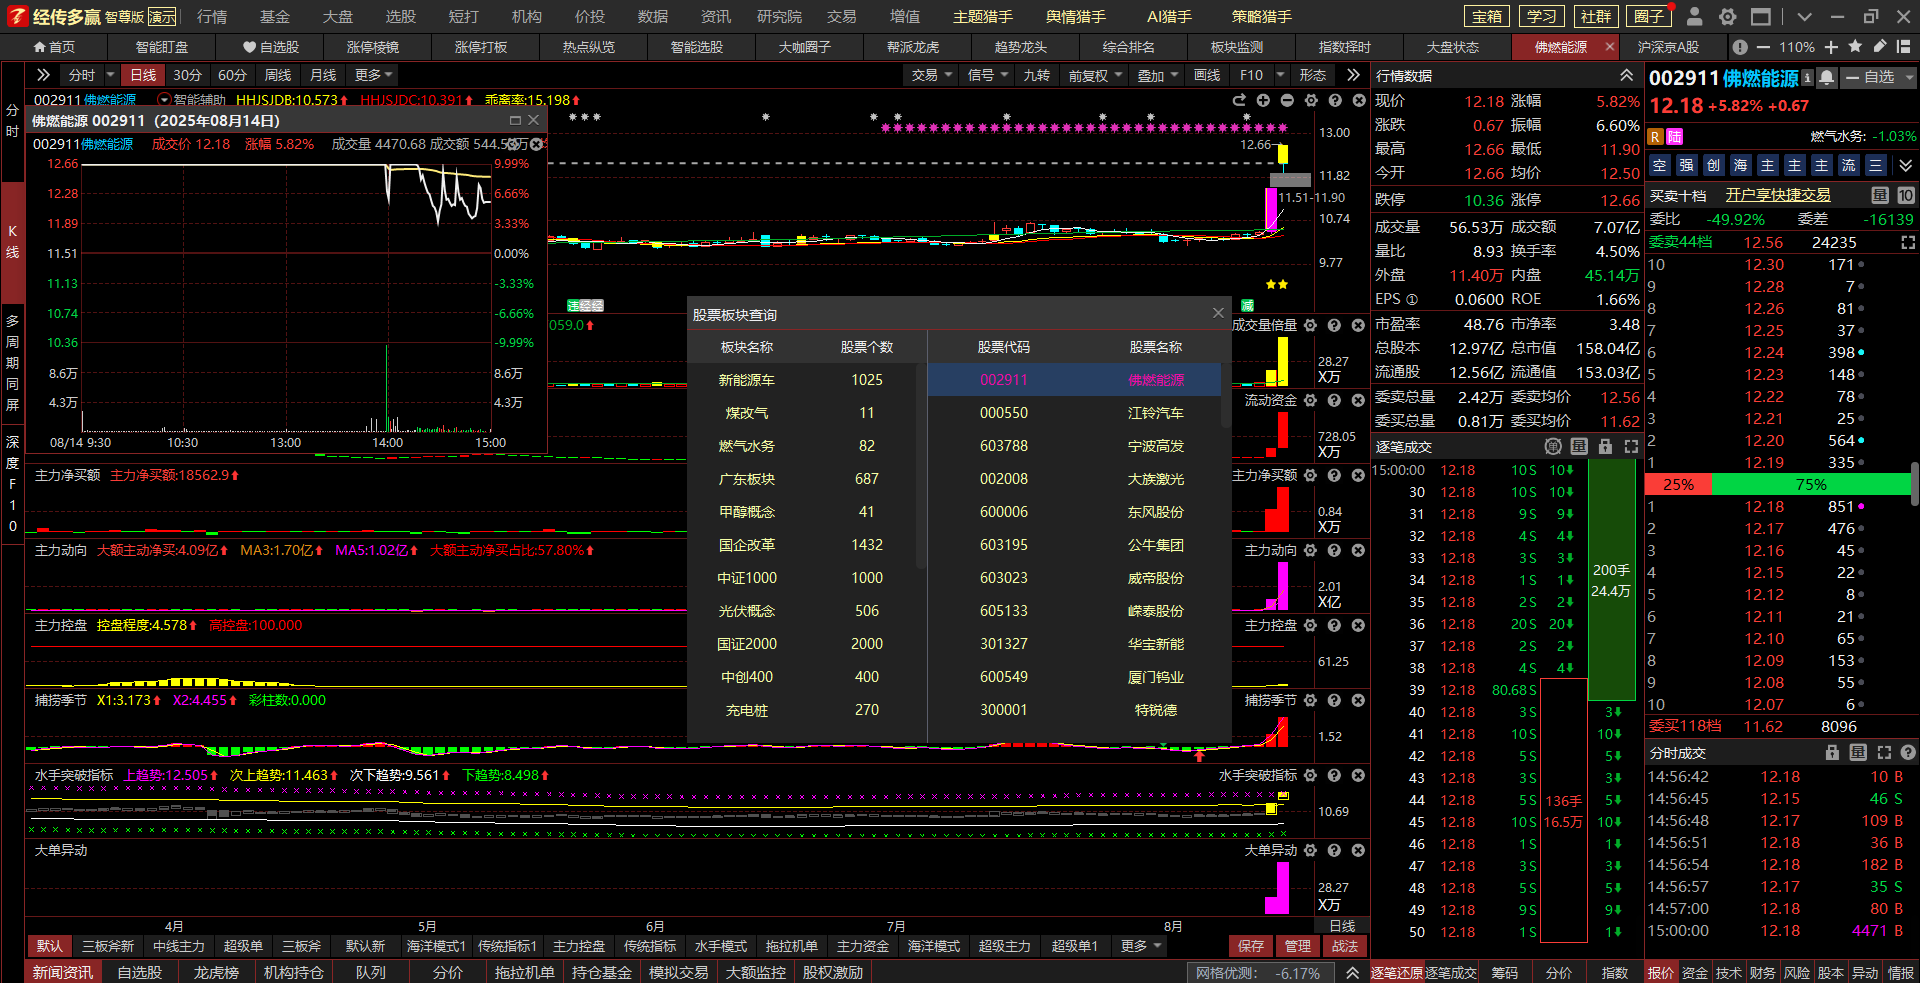Click help icon in 分时成交 header

click(1908, 752)
